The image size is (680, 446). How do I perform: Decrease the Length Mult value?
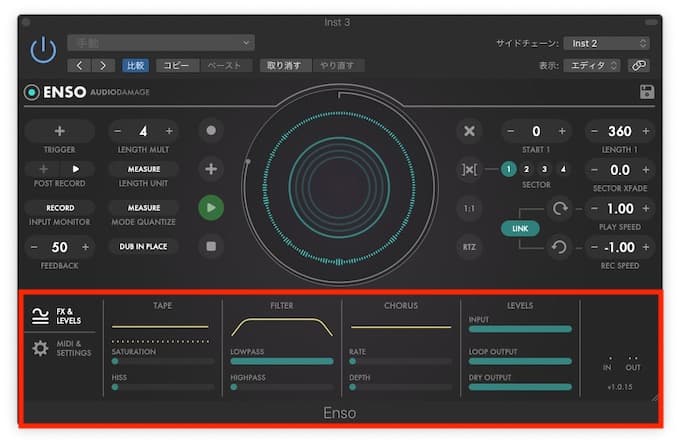[118, 131]
